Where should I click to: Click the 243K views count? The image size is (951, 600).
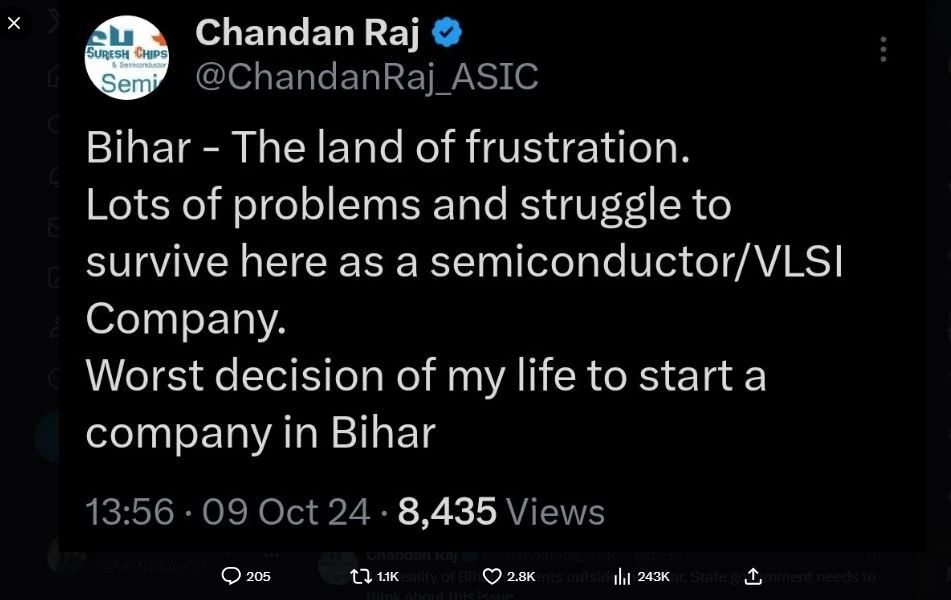(x=653, y=576)
